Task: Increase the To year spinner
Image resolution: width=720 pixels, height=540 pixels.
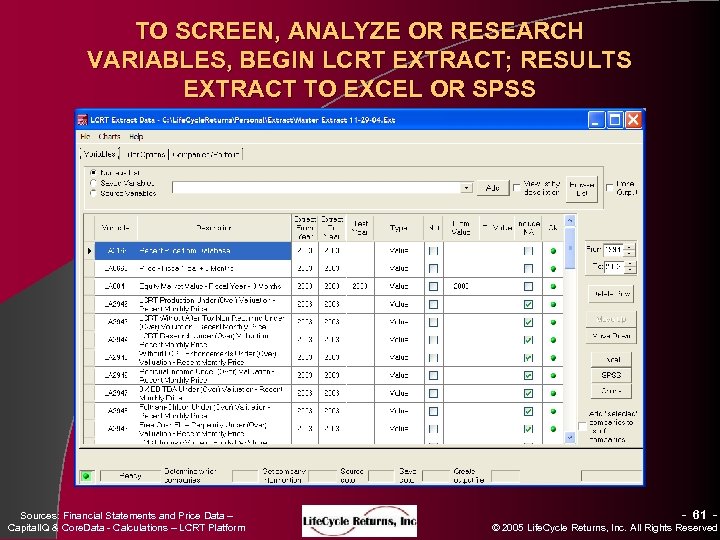Action: click(x=630, y=264)
